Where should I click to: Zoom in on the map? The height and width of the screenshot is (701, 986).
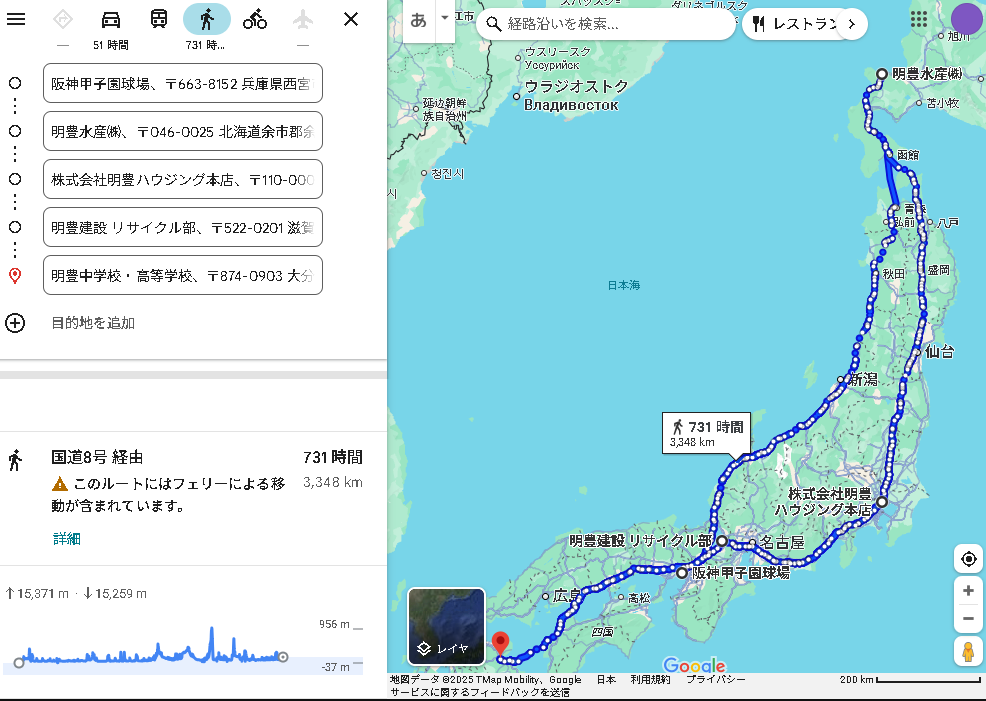pos(968,590)
